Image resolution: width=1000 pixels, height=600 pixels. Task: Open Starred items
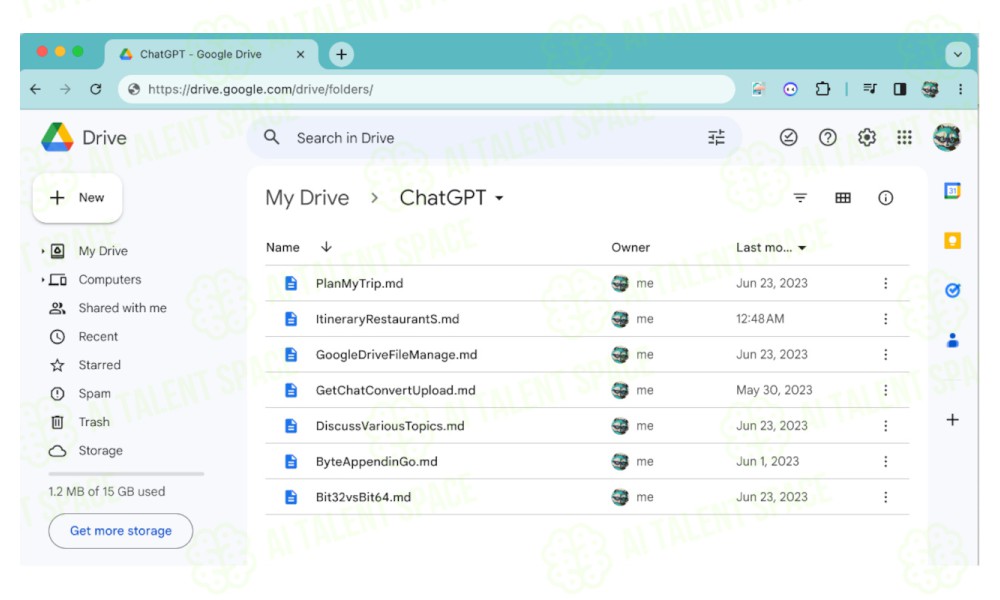tap(99, 365)
